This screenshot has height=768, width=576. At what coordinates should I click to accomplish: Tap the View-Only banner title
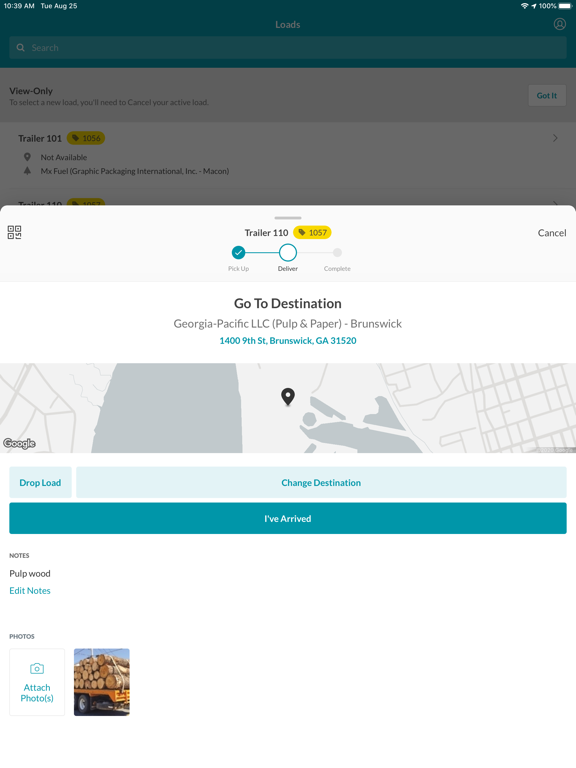[x=31, y=91]
